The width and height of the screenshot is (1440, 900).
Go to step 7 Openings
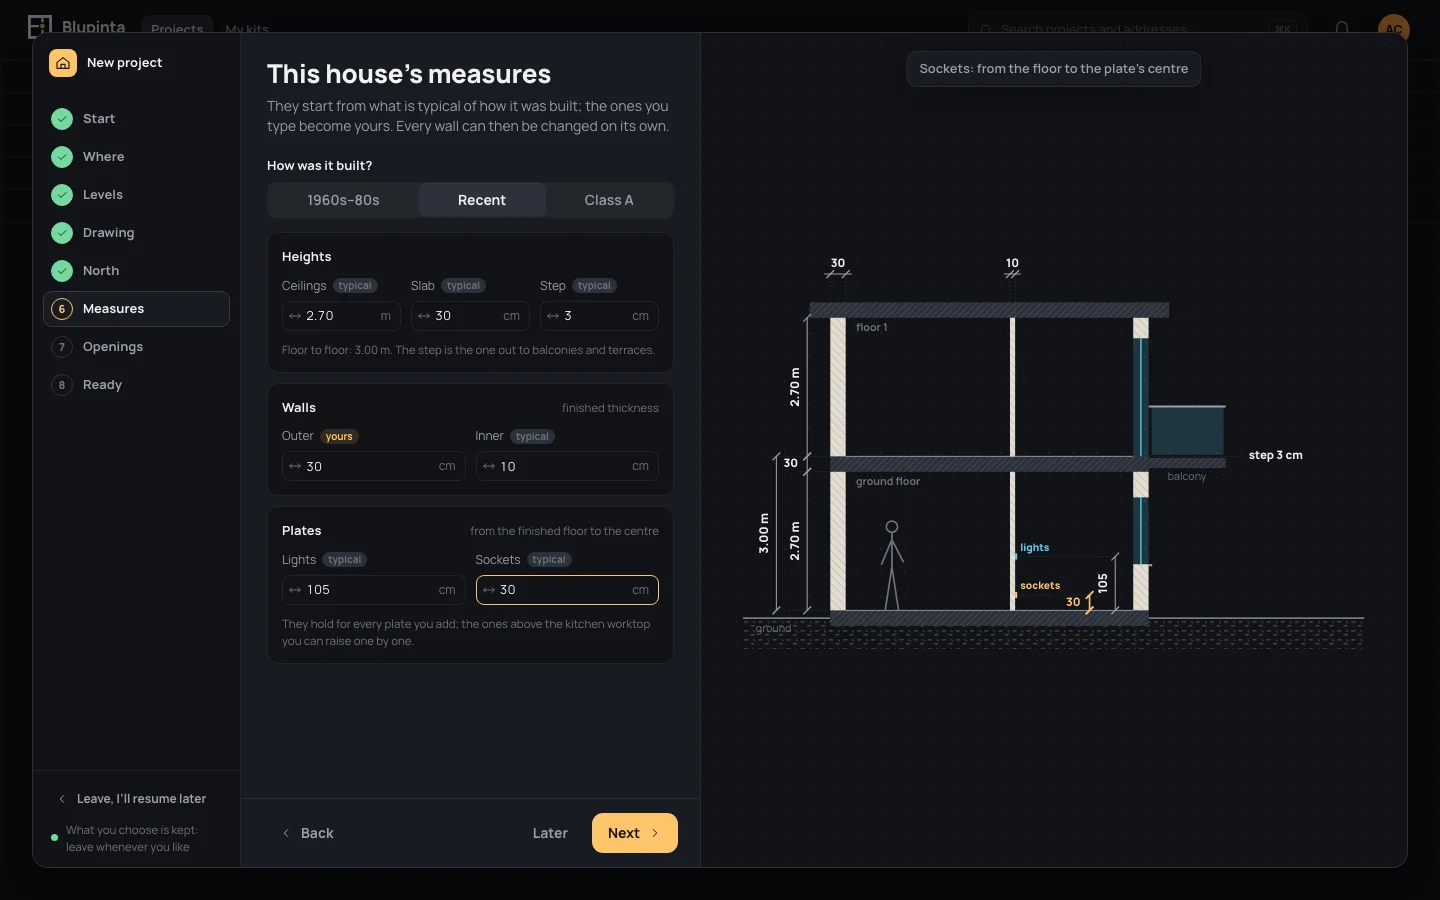click(x=136, y=347)
